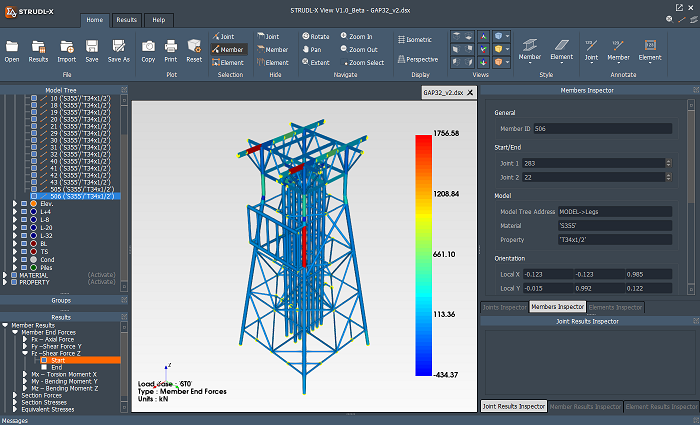Click the Extent navigation tool

pos(316,62)
